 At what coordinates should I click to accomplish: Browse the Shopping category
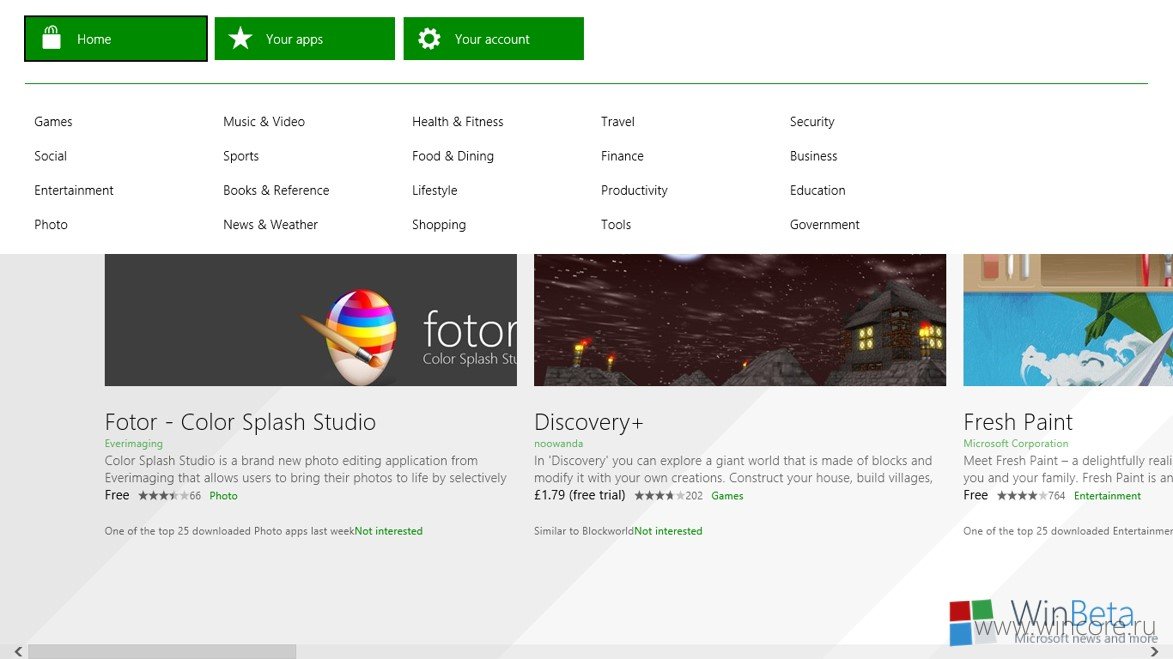(438, 224)
